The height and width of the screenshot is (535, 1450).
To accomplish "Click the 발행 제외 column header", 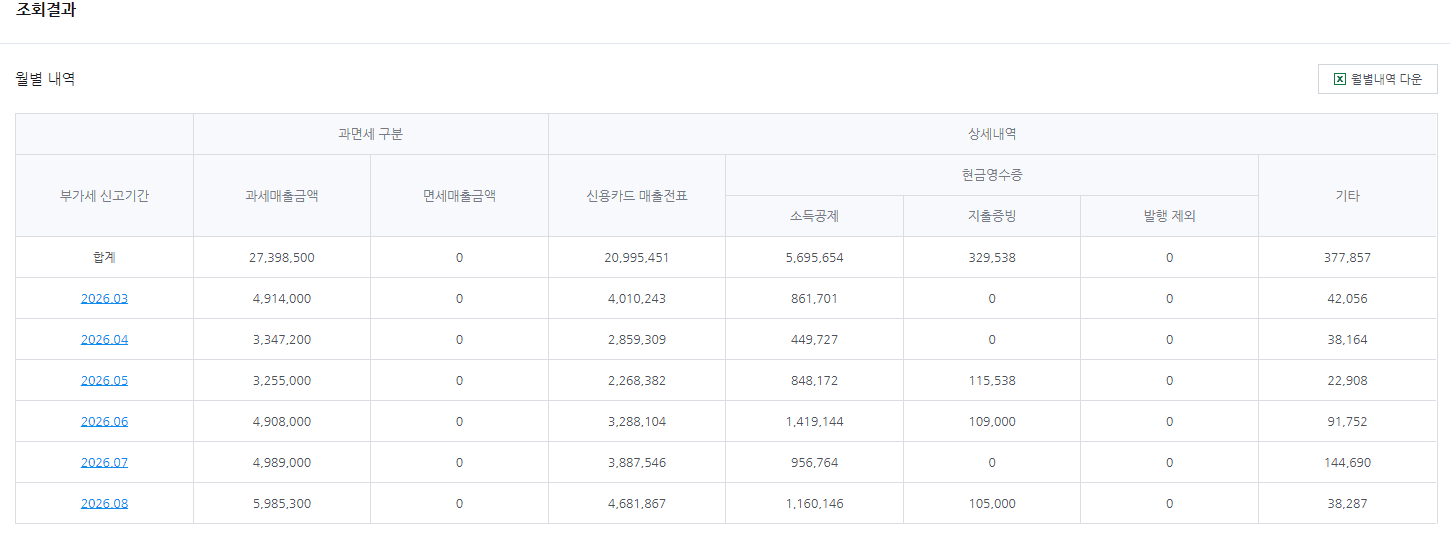I will pos(1169,216).
